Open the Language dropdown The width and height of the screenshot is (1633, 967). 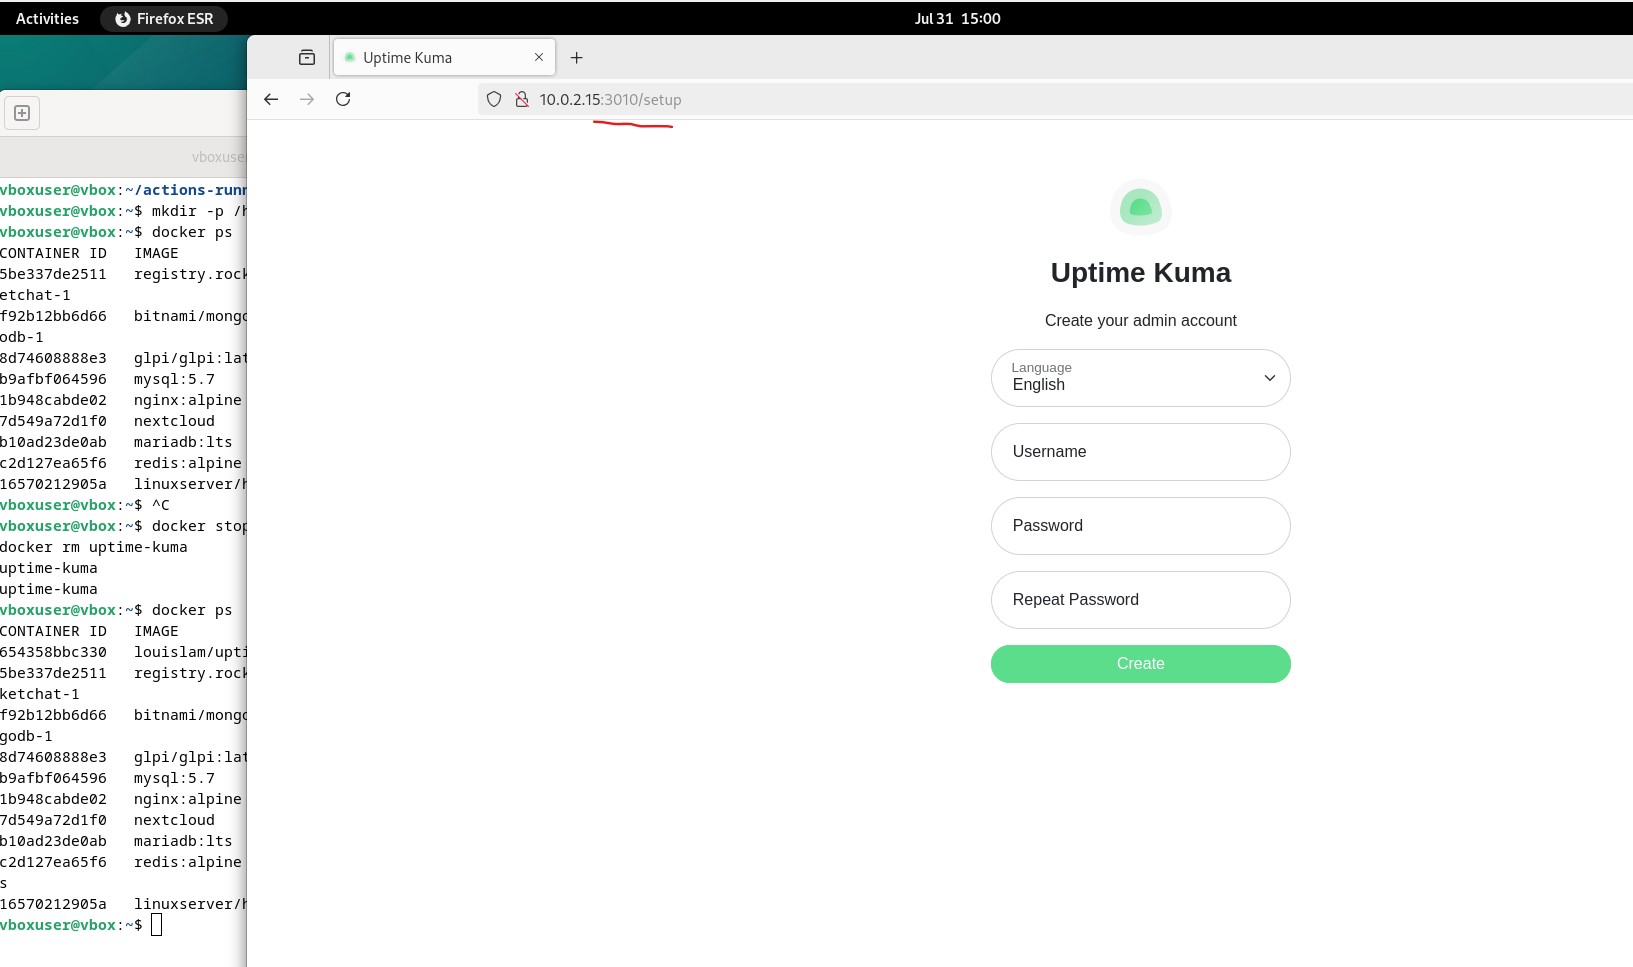1140,378
